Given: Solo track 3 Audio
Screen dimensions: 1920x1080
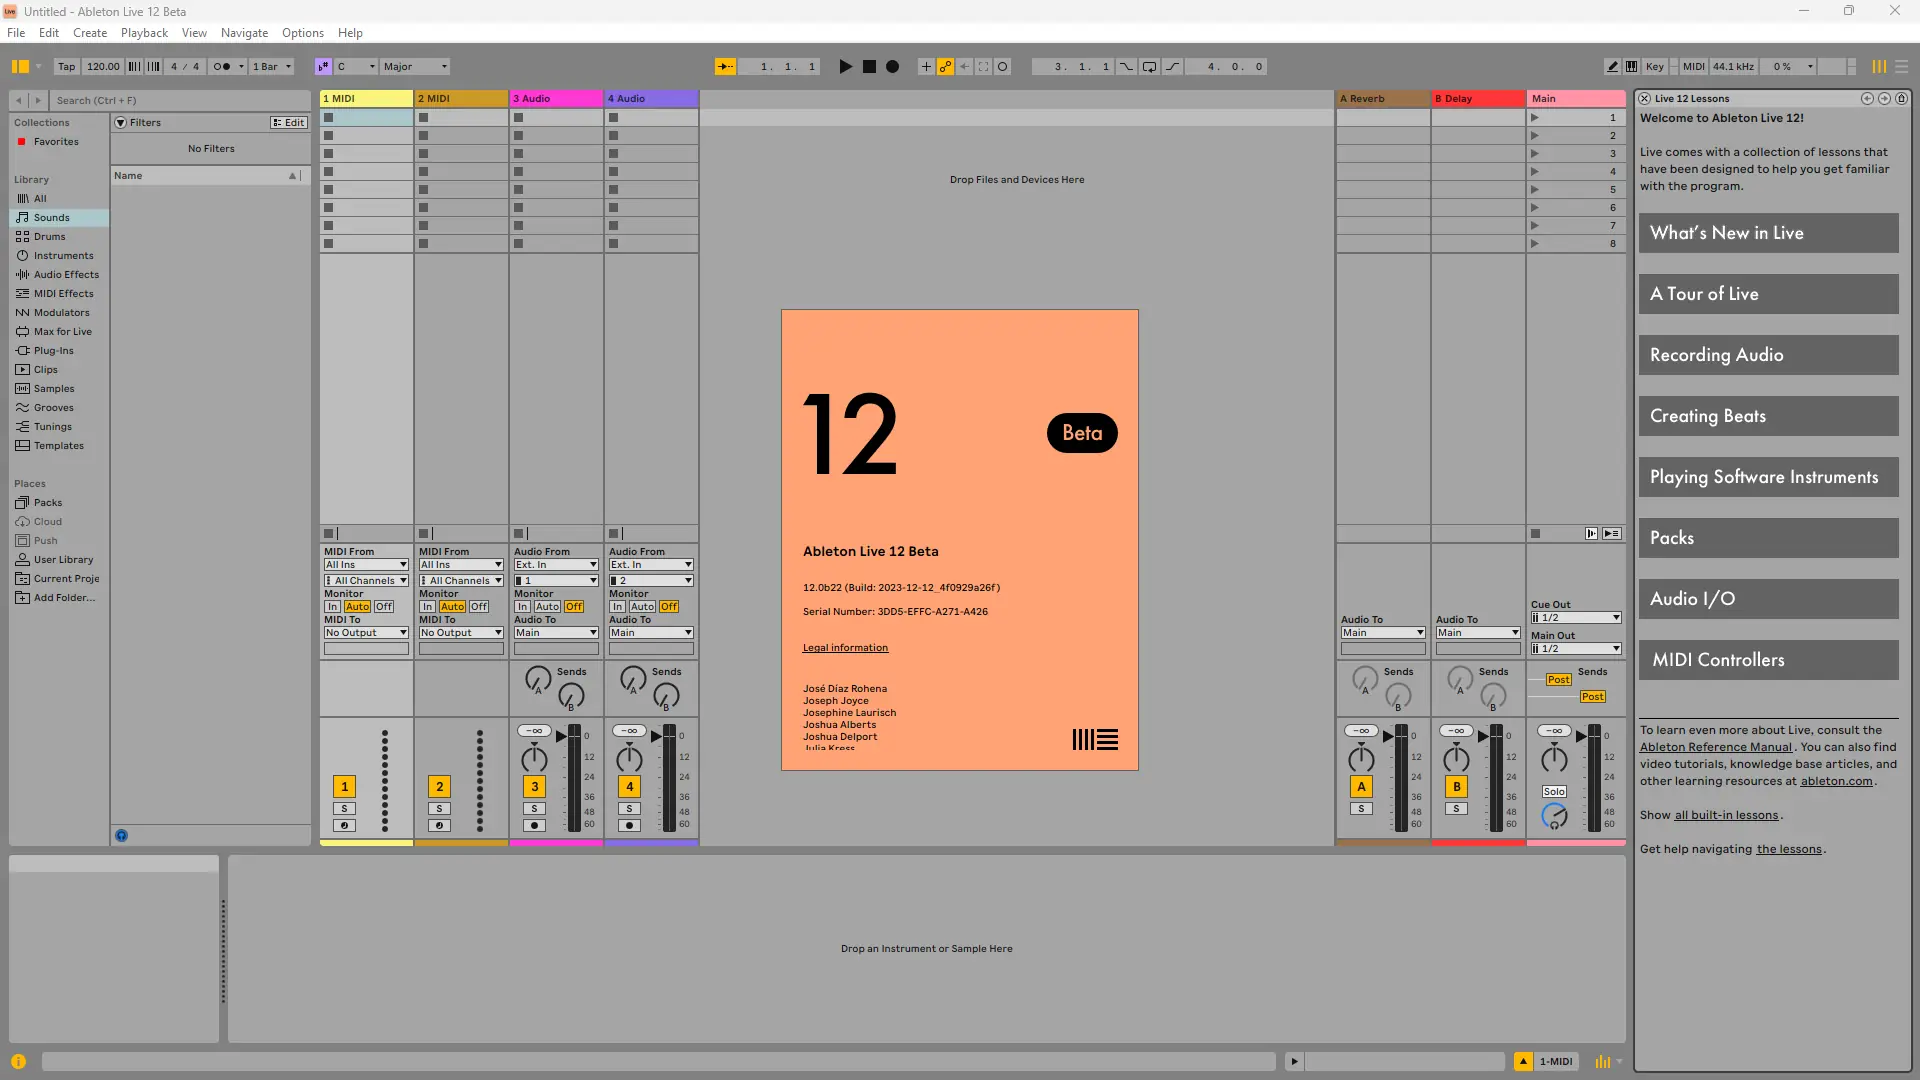Looking at the screenshot, I should click(x=534, y=809).
